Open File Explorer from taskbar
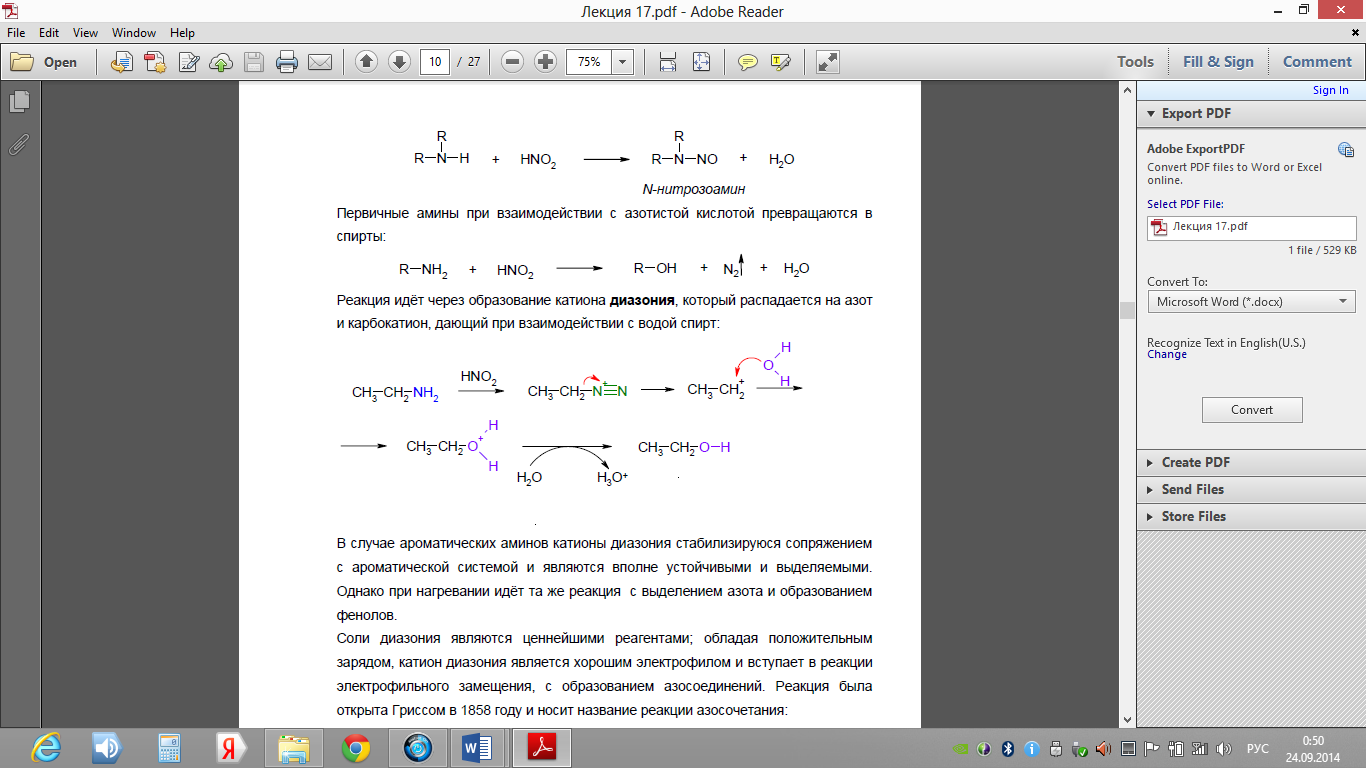Image resolution: width=1366 pixels, height=768 pixels. (293, 748)
